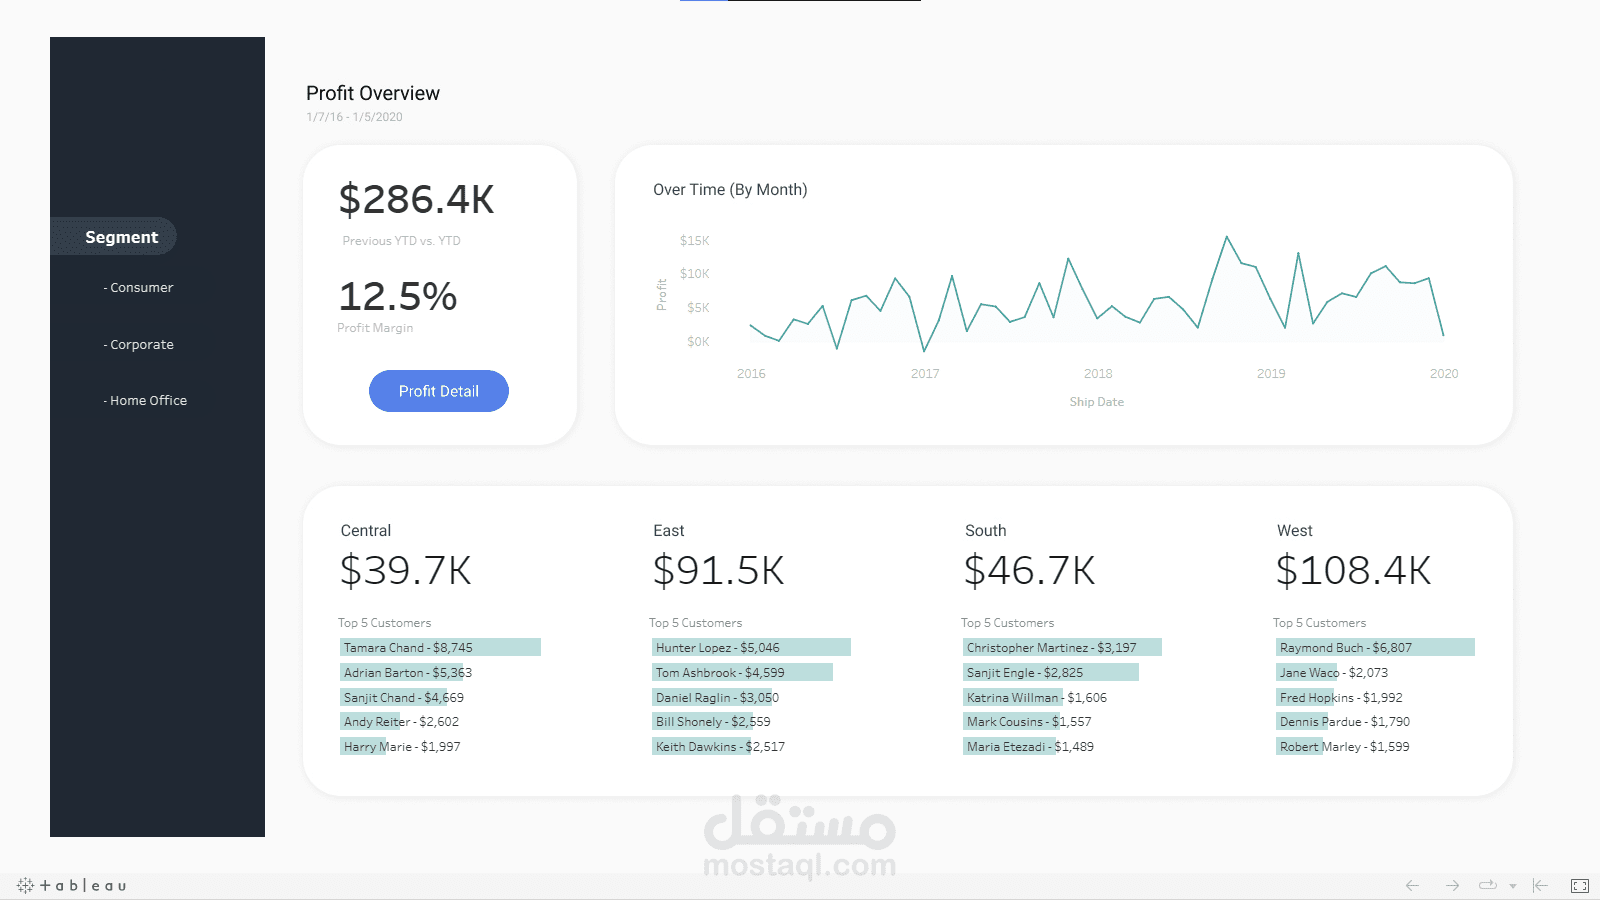1600x900 pixels.
Task: Click the Tableau logo icon
Action: coord(72,885)
